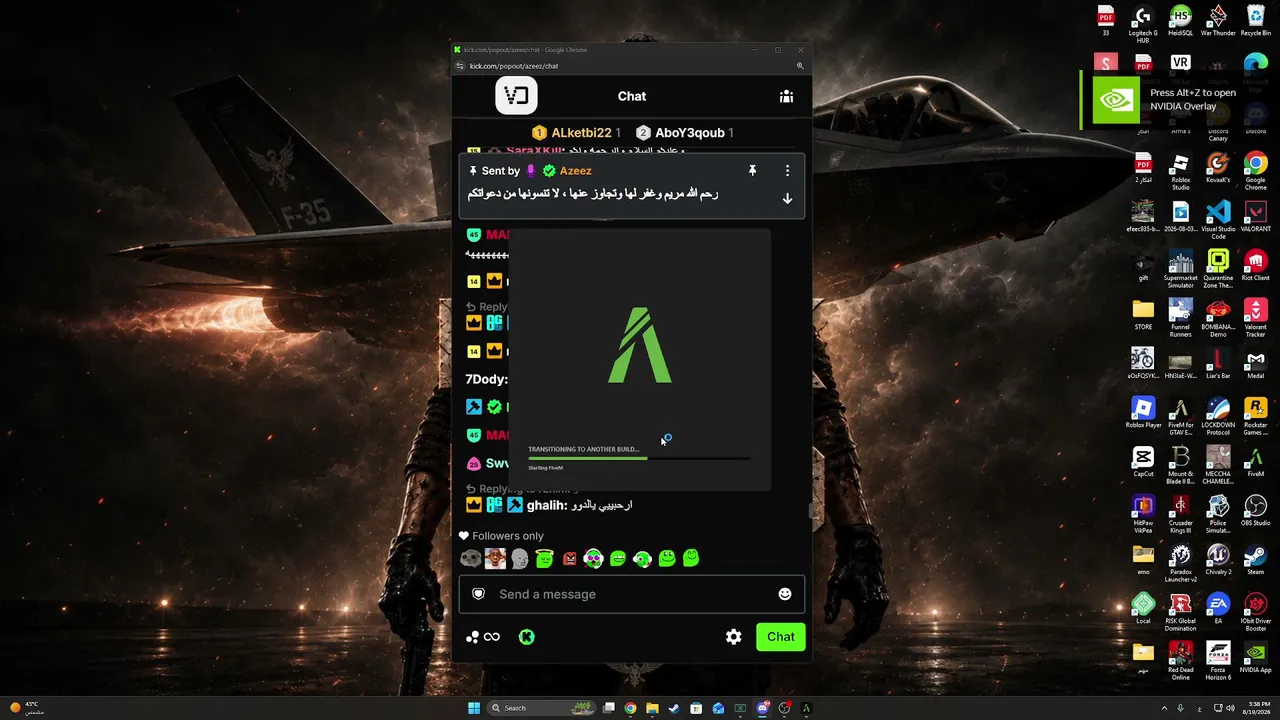Click the zoom magnifier icon in address bar
The height and width of the screenshot is (720, 1280).
[x=800, y=66]
